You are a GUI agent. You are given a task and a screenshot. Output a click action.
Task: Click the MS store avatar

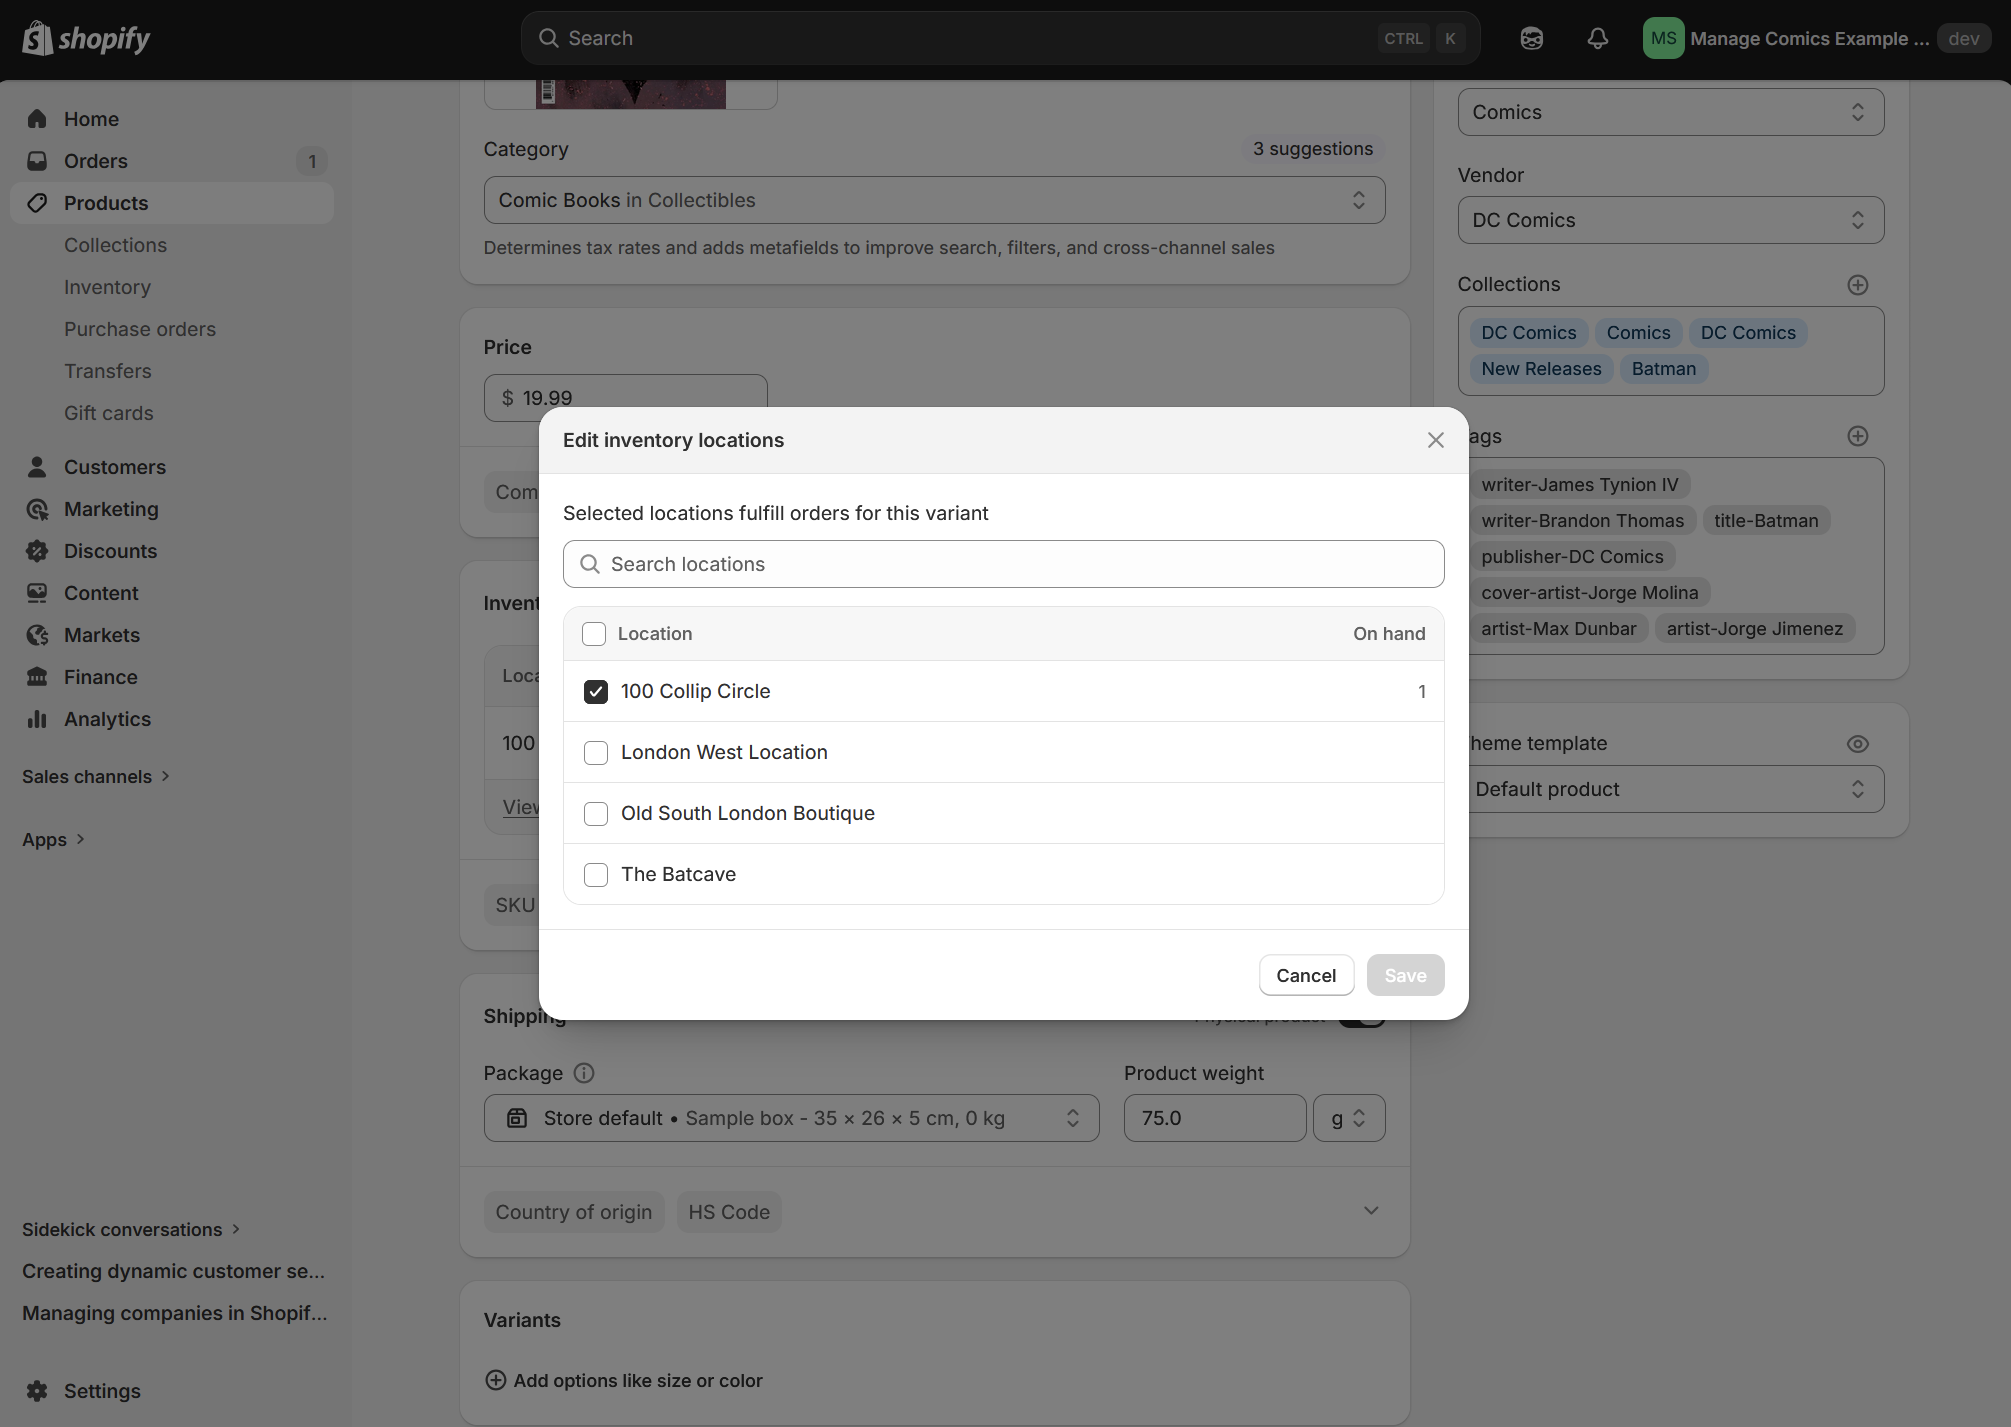click(x=1663, y=38)
